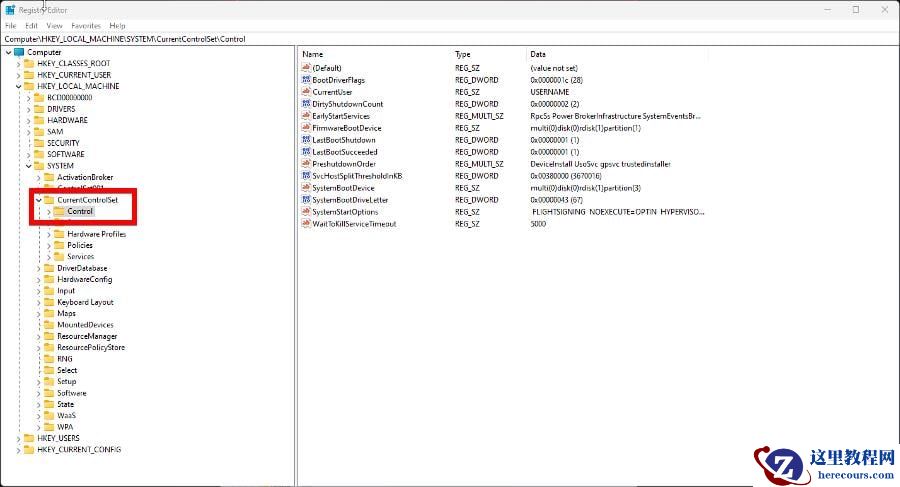900x487 pixels.
Task: Open the Favorites menu
Action: (x=86, y=26)
